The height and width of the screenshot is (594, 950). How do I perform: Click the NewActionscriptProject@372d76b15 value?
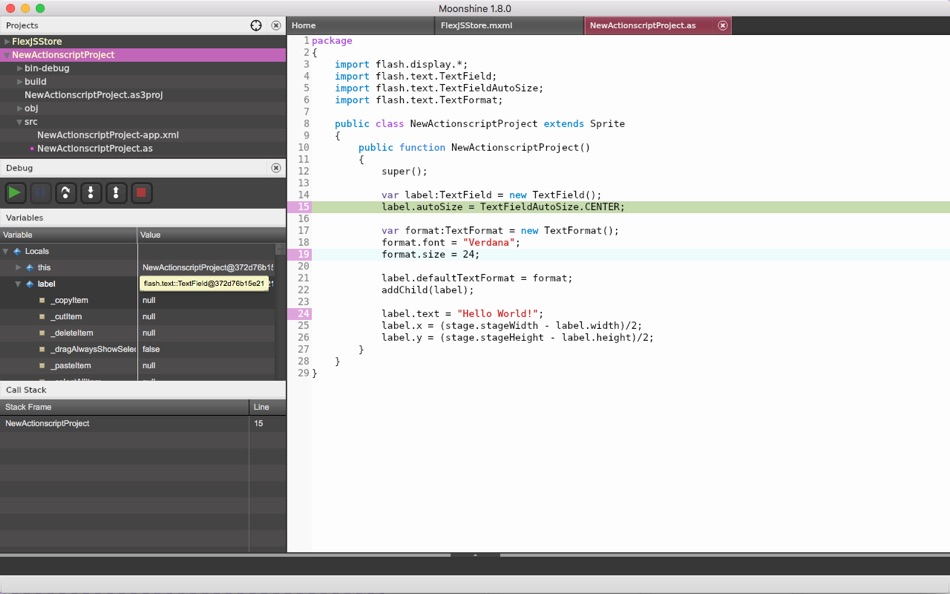coord(208,267)
